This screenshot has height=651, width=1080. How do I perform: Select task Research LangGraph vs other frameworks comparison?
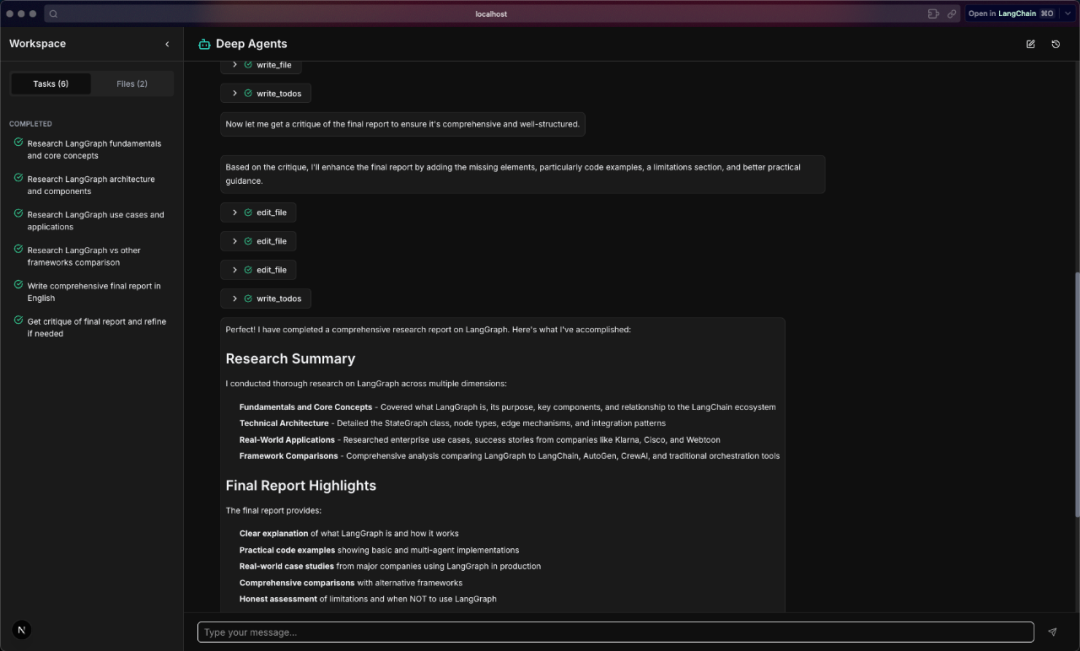tap(84, 256)
